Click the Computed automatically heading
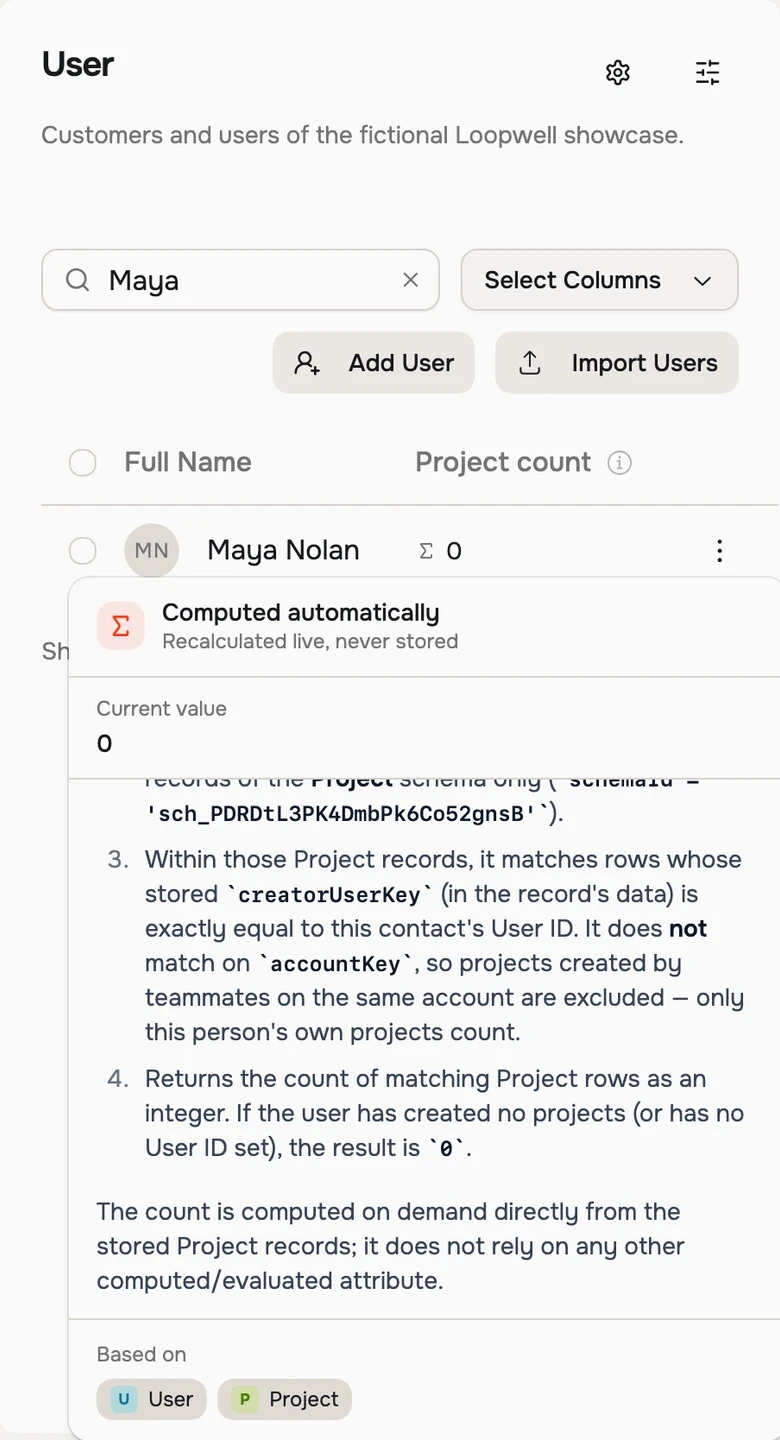 301,613
